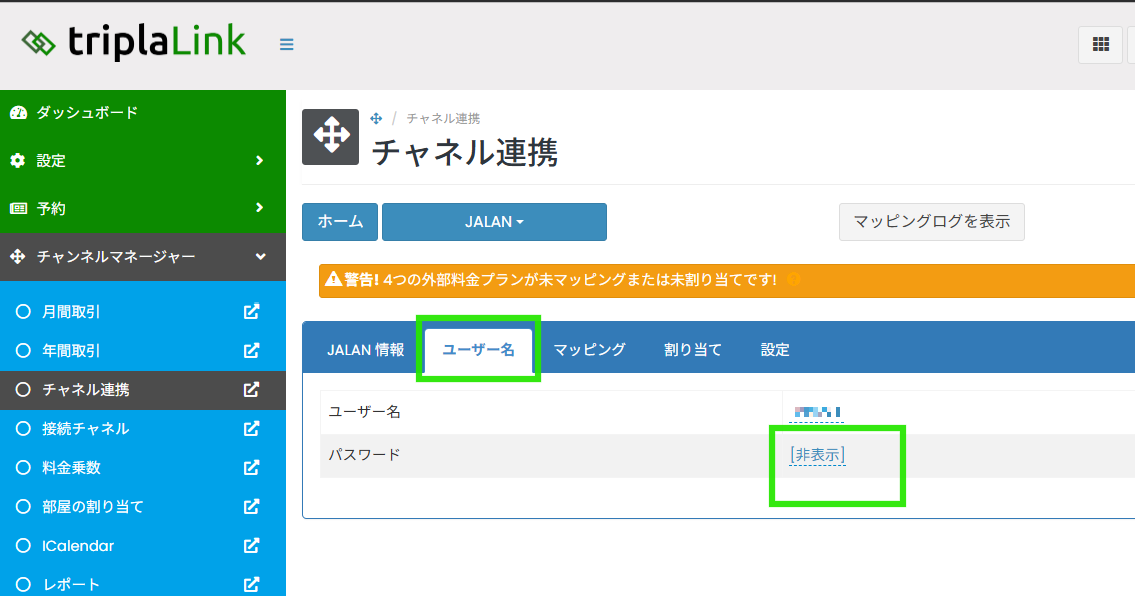Open the grid apps icon button
Viewport: 1135px width, 596px height.
pos(1100,44)
